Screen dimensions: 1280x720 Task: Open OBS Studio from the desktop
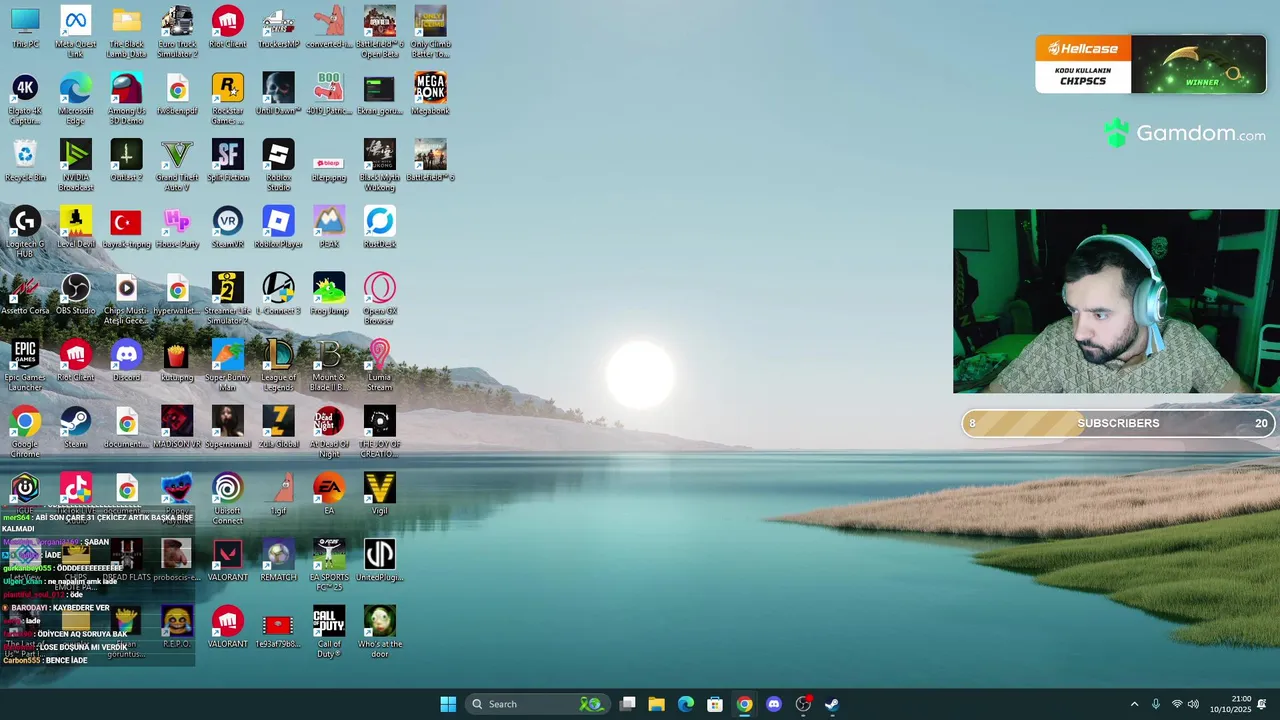click(76, 293)
